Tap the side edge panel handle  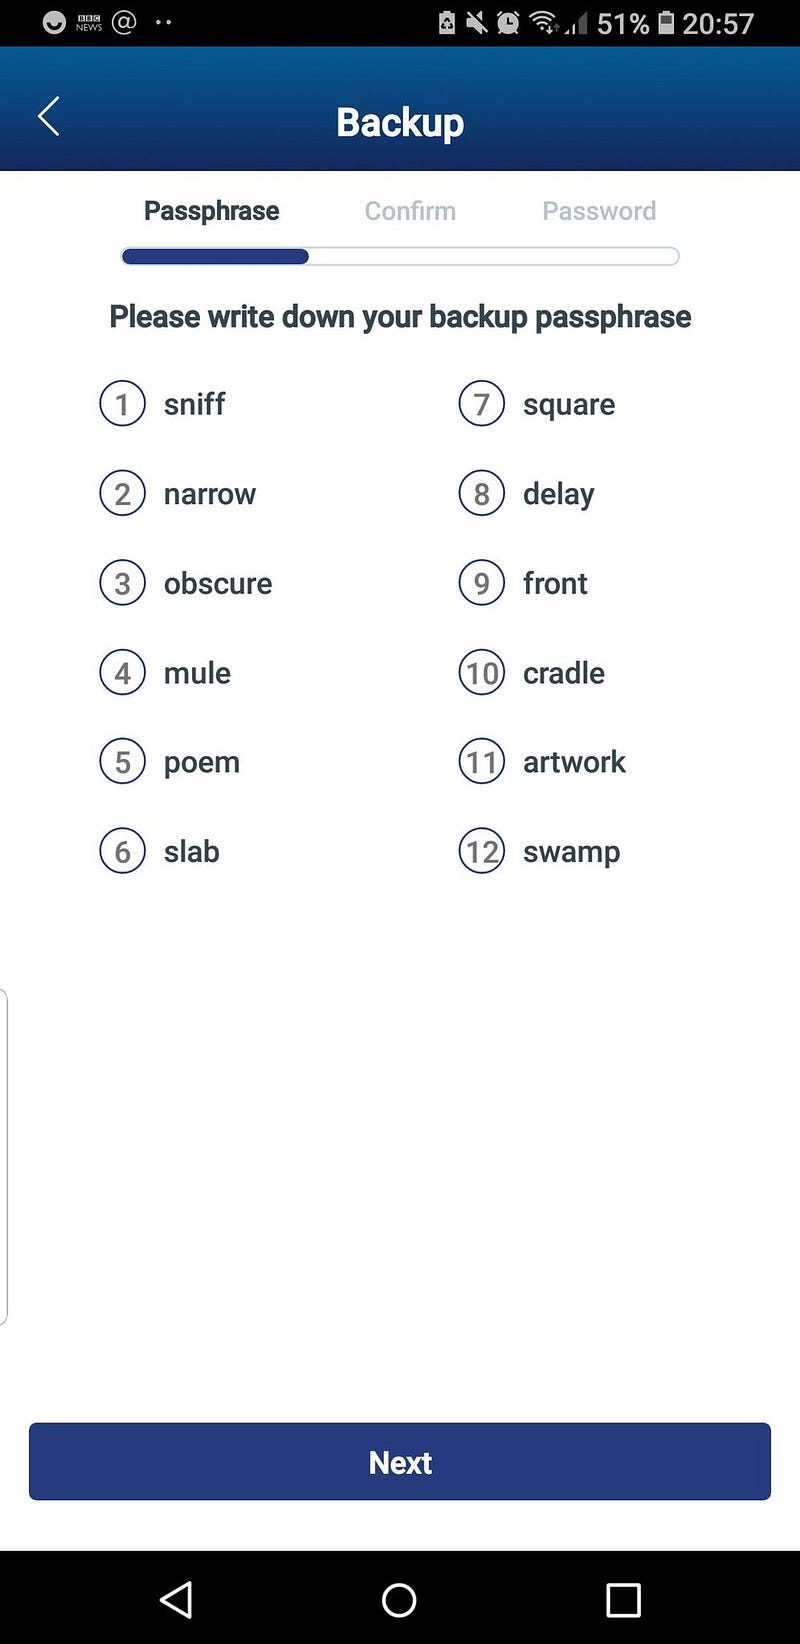[x=4, y=1157]
